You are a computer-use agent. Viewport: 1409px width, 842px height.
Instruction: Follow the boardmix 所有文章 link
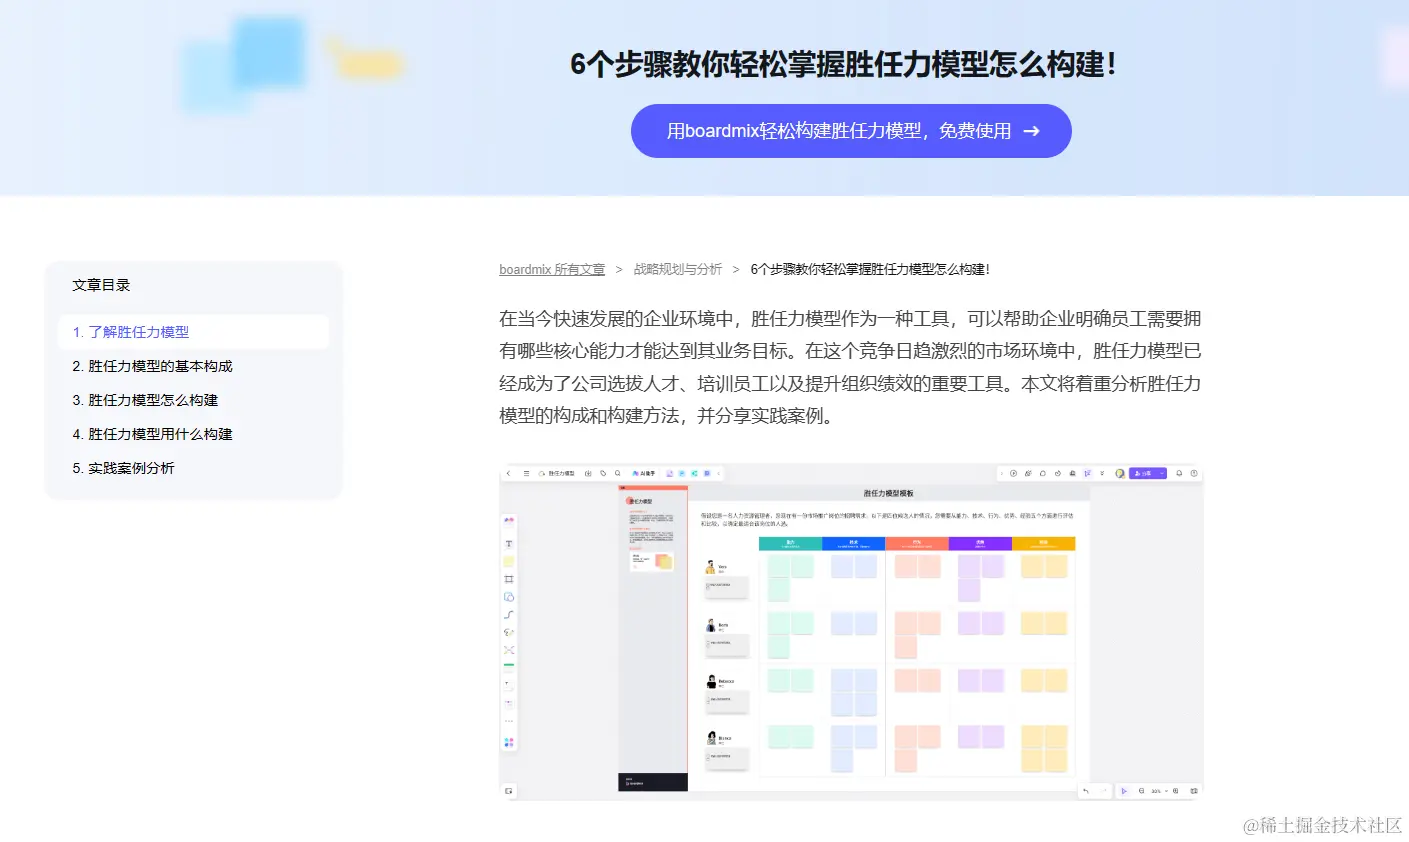[551, 268]
